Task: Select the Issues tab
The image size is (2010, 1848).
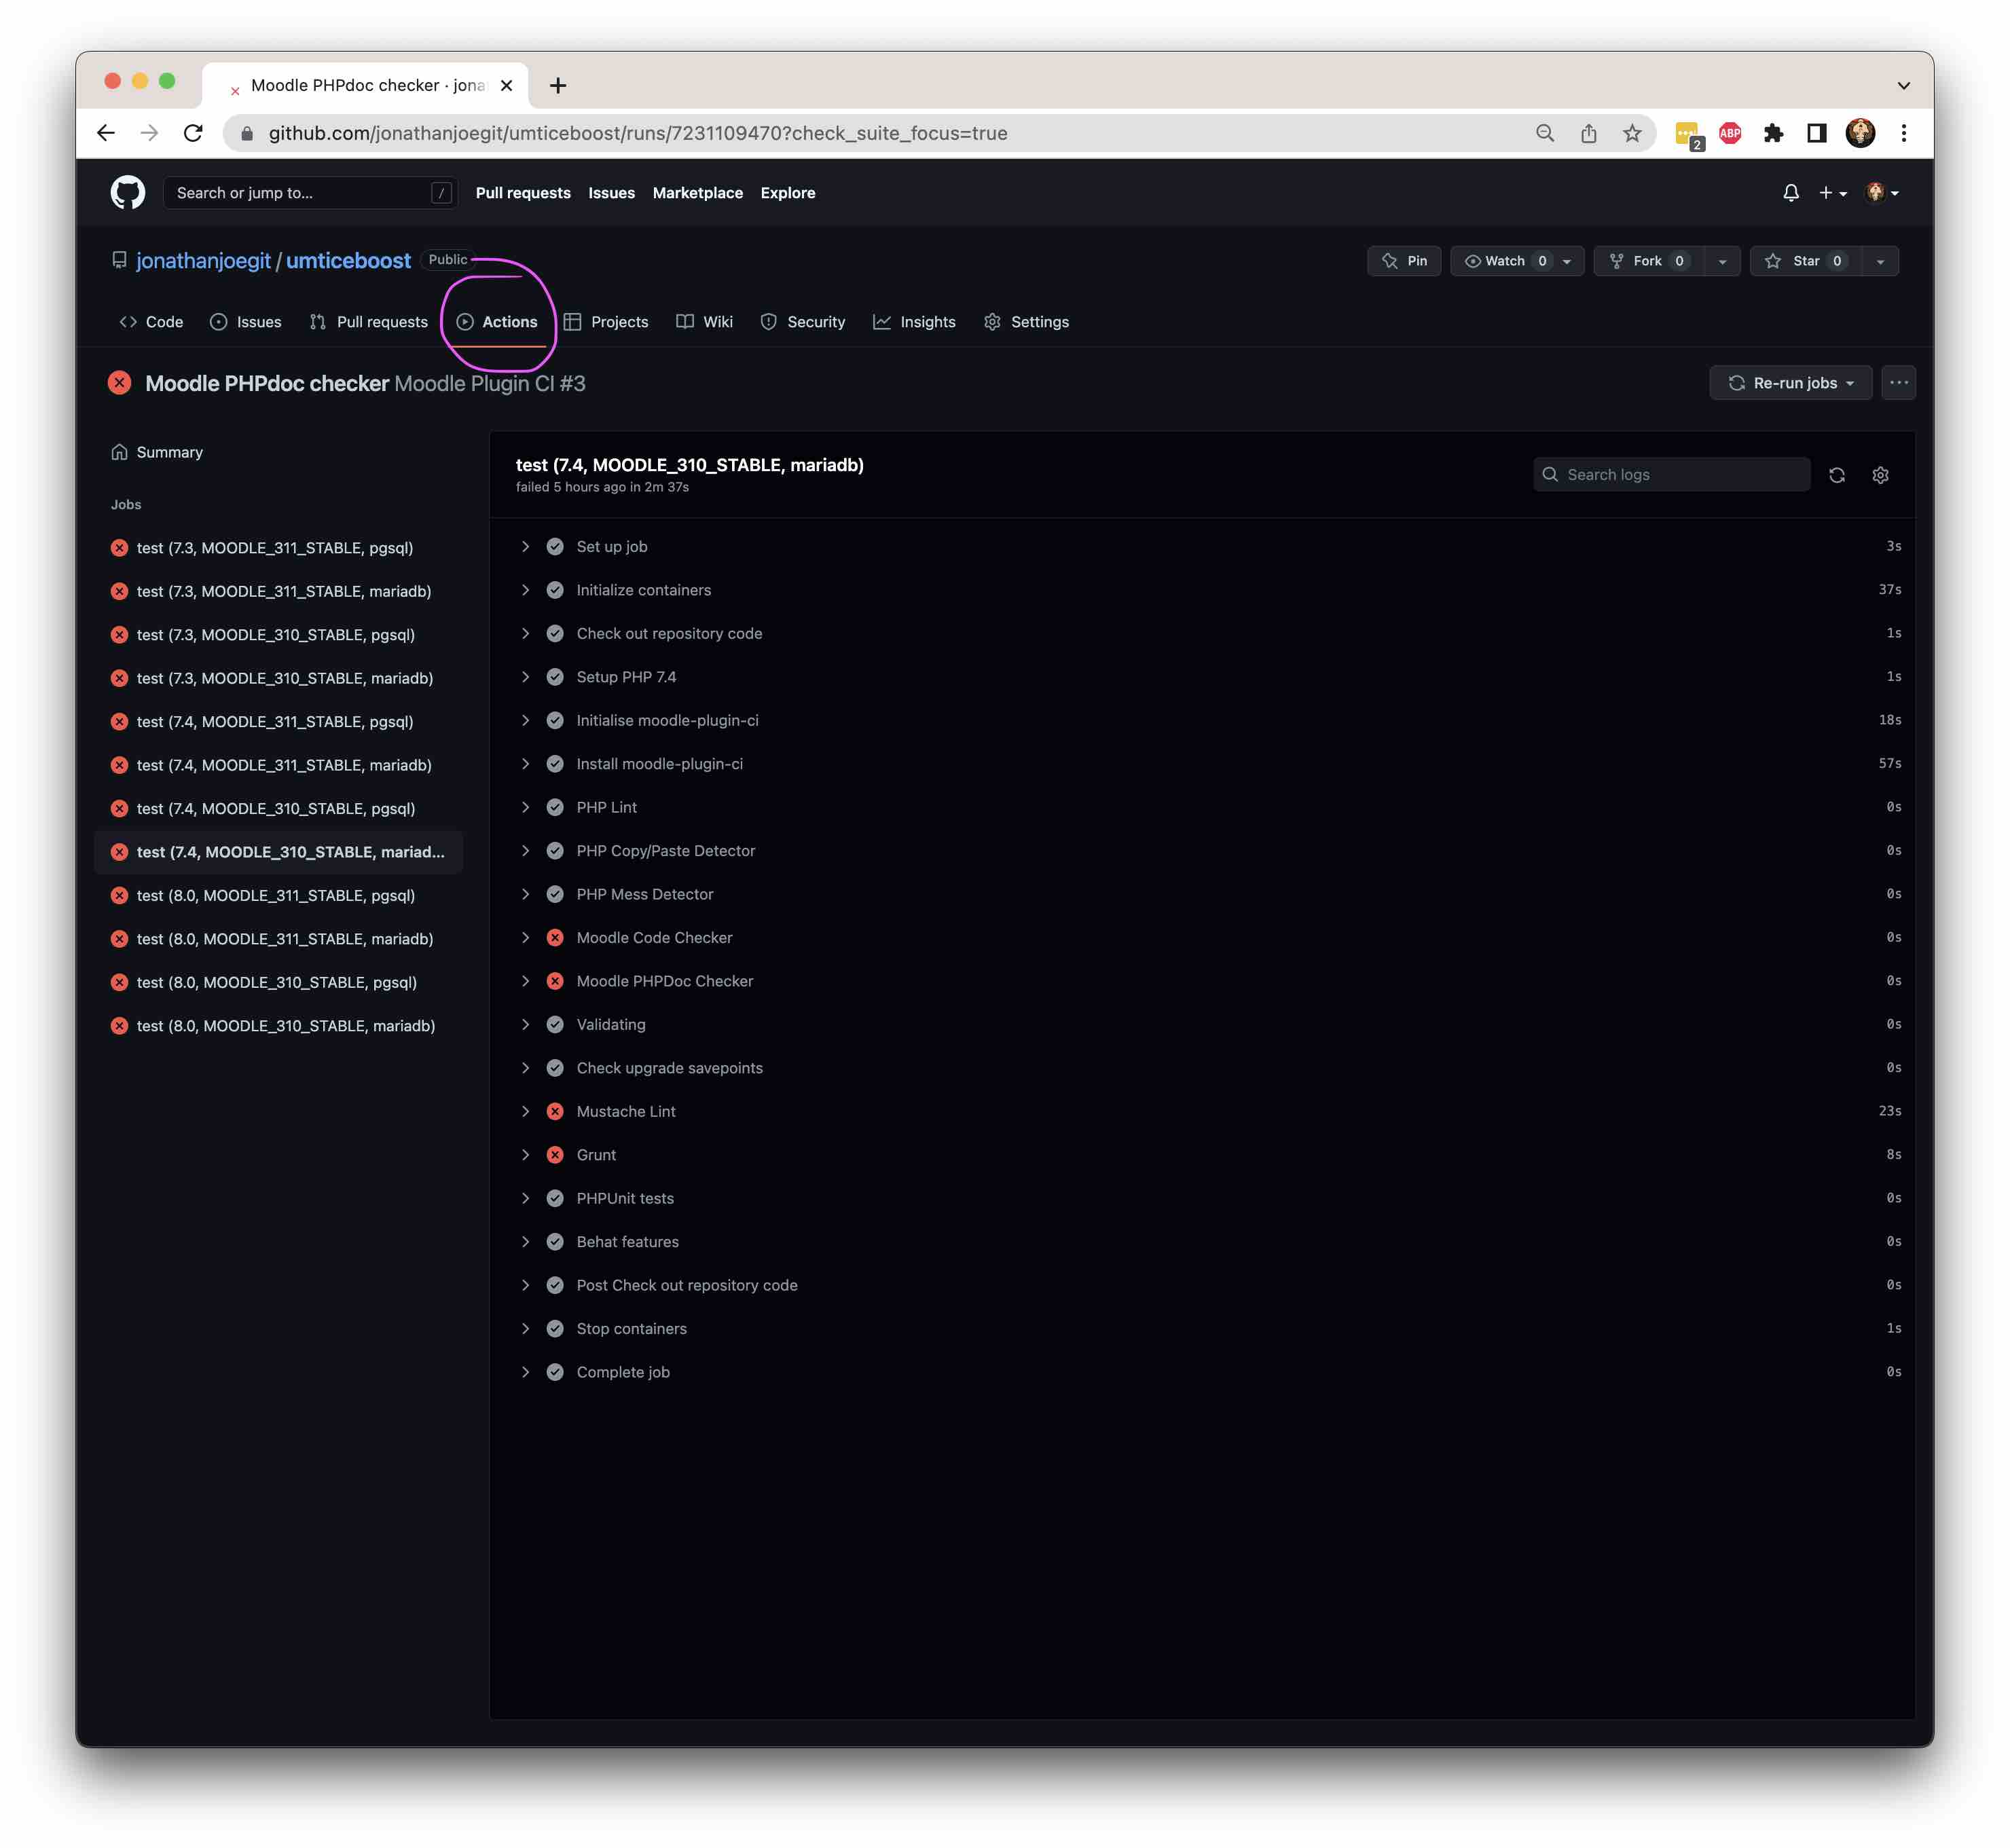Action: point(259,320)
